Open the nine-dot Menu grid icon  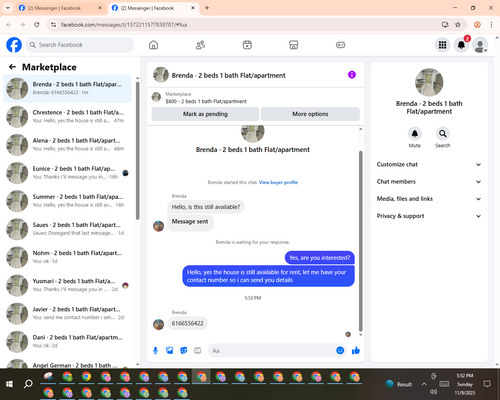tap(442, 45)
